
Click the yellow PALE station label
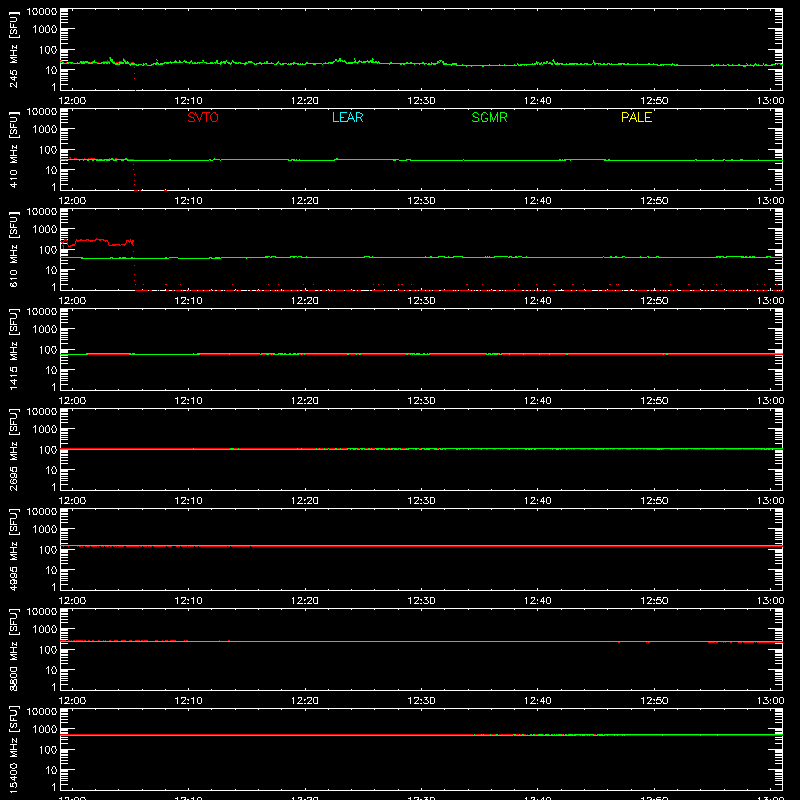[636, 117]
